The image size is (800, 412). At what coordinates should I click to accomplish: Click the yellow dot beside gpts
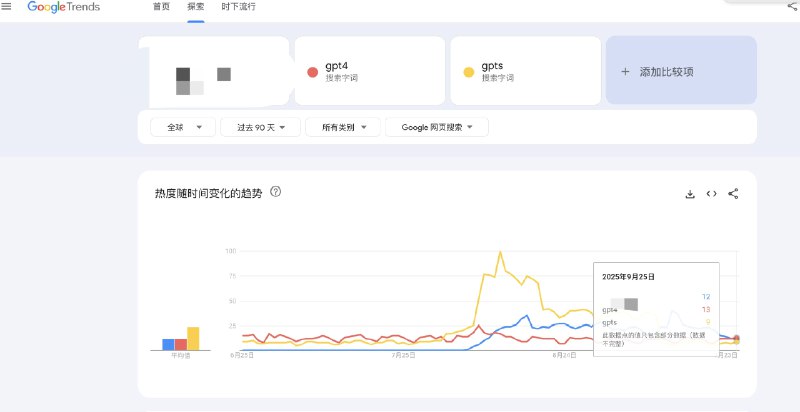468,72
